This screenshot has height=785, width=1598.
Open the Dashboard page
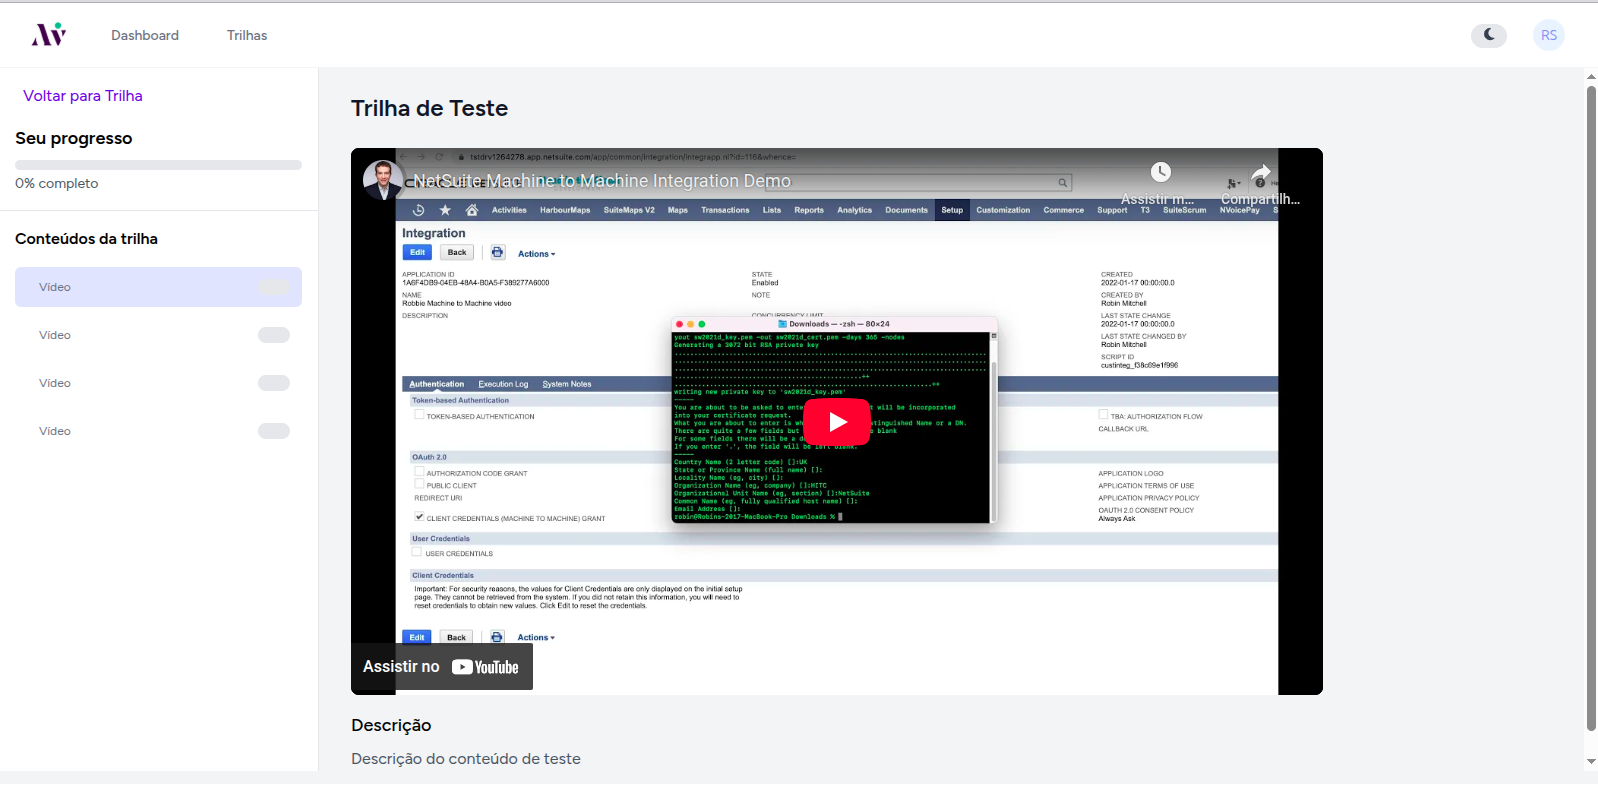click(145, 35)
